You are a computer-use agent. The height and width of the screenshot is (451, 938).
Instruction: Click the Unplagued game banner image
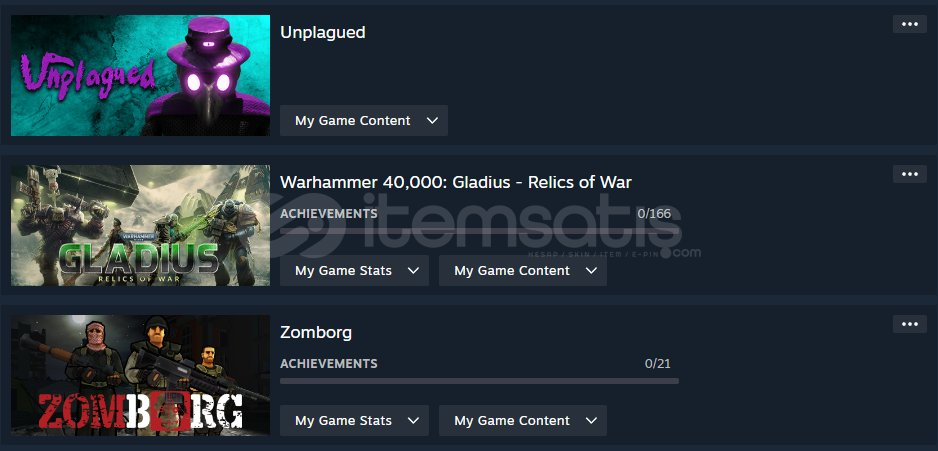pyautogui.click(x=141, y=75)
